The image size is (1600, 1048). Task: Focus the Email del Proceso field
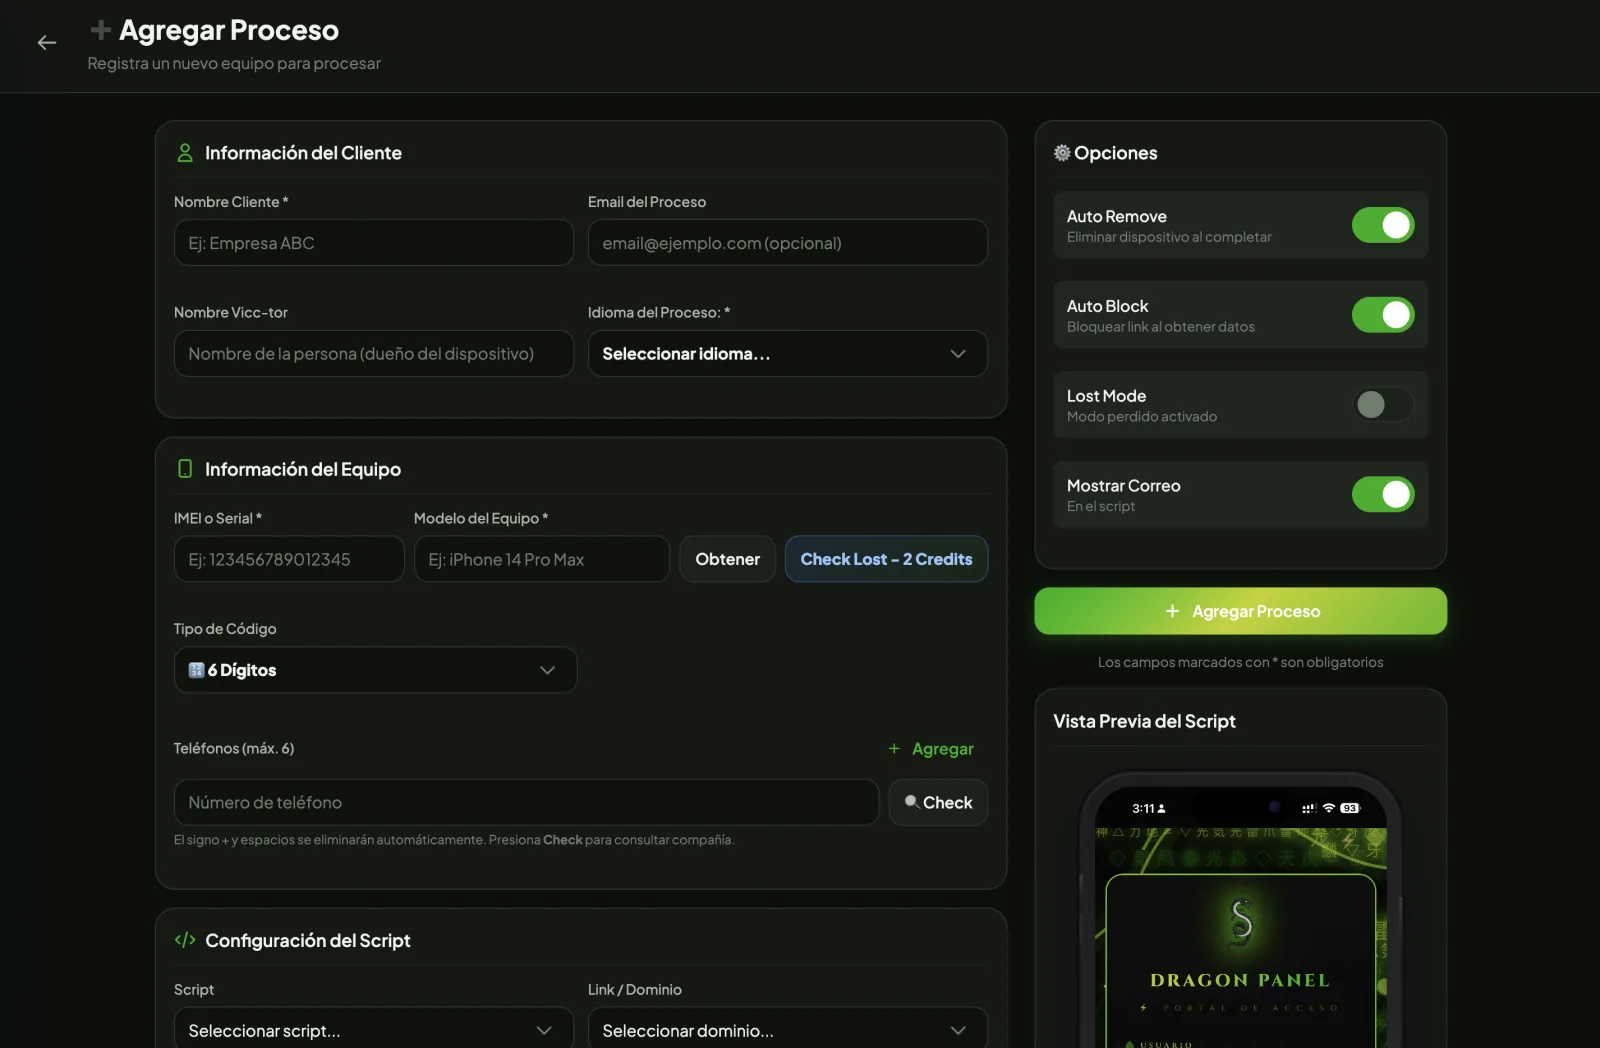click(788, 243)
